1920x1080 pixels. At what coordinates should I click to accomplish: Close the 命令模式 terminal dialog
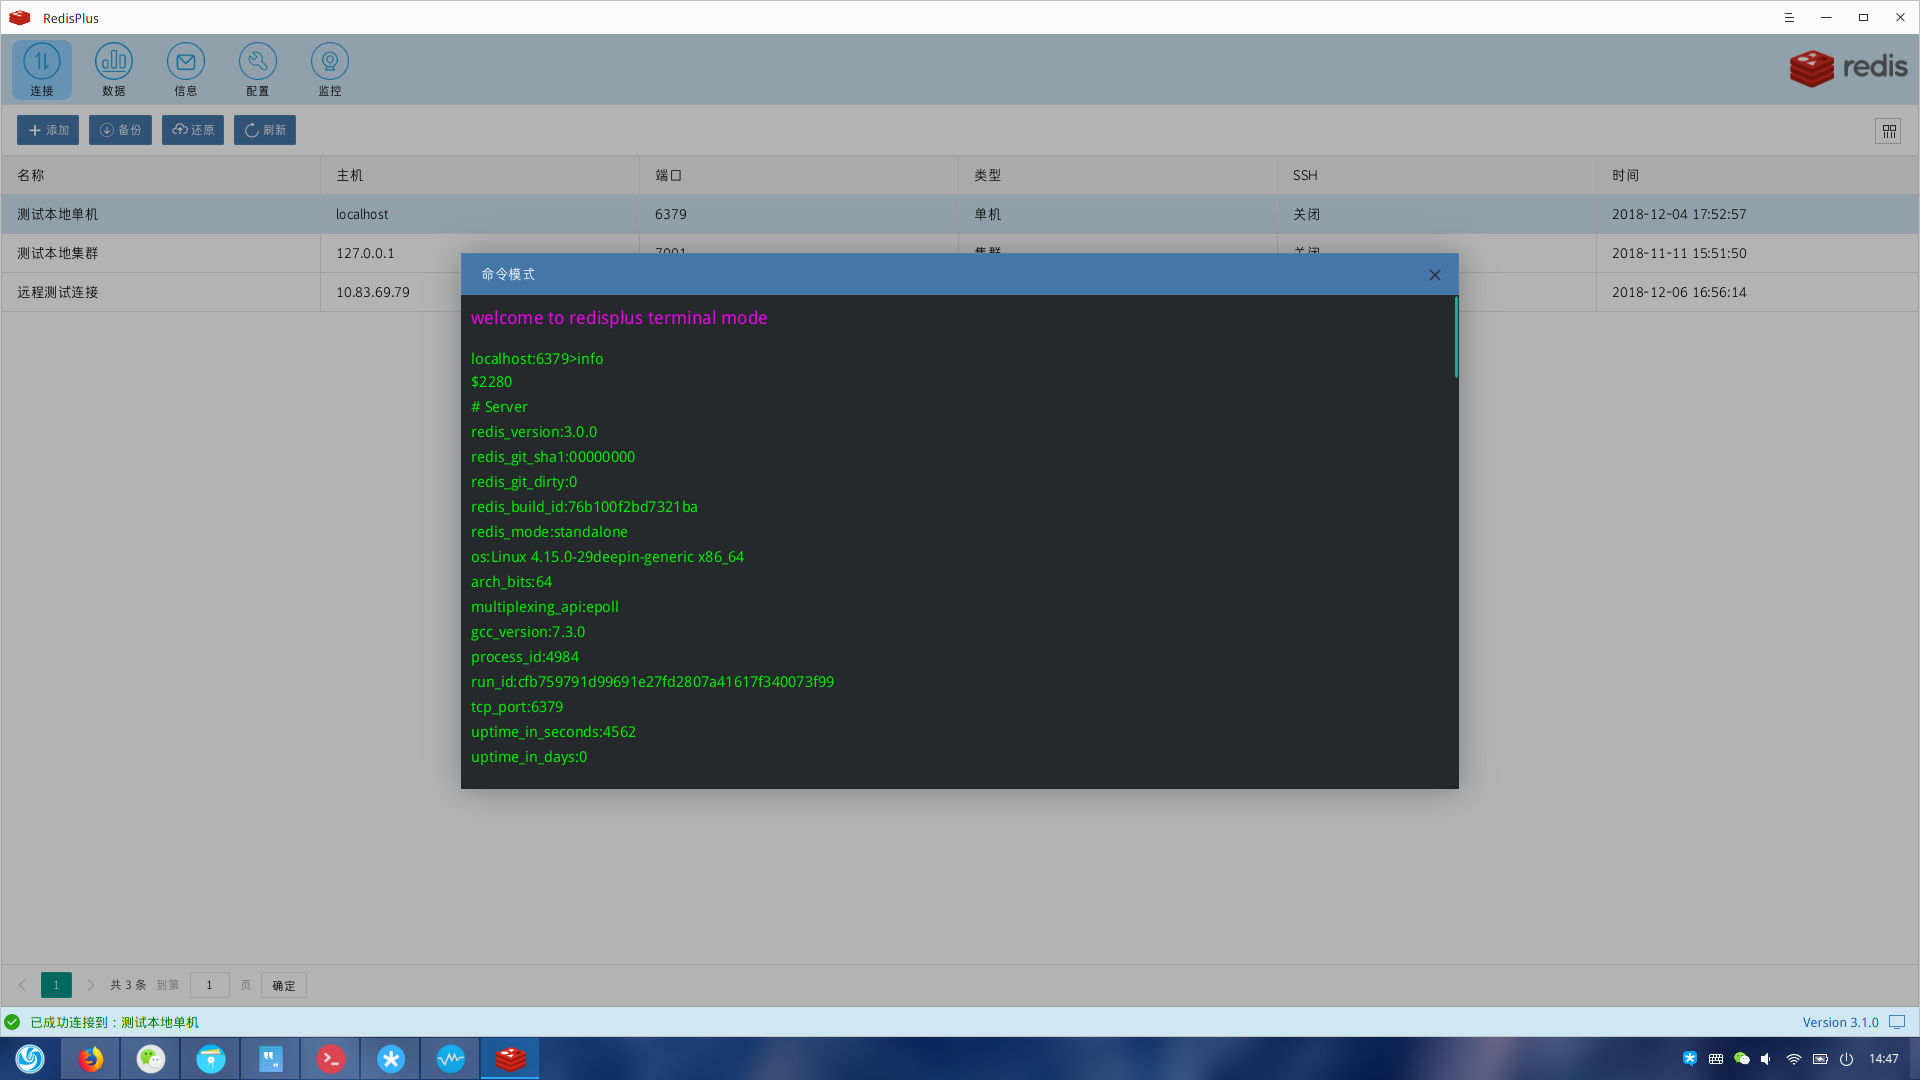1434,275
